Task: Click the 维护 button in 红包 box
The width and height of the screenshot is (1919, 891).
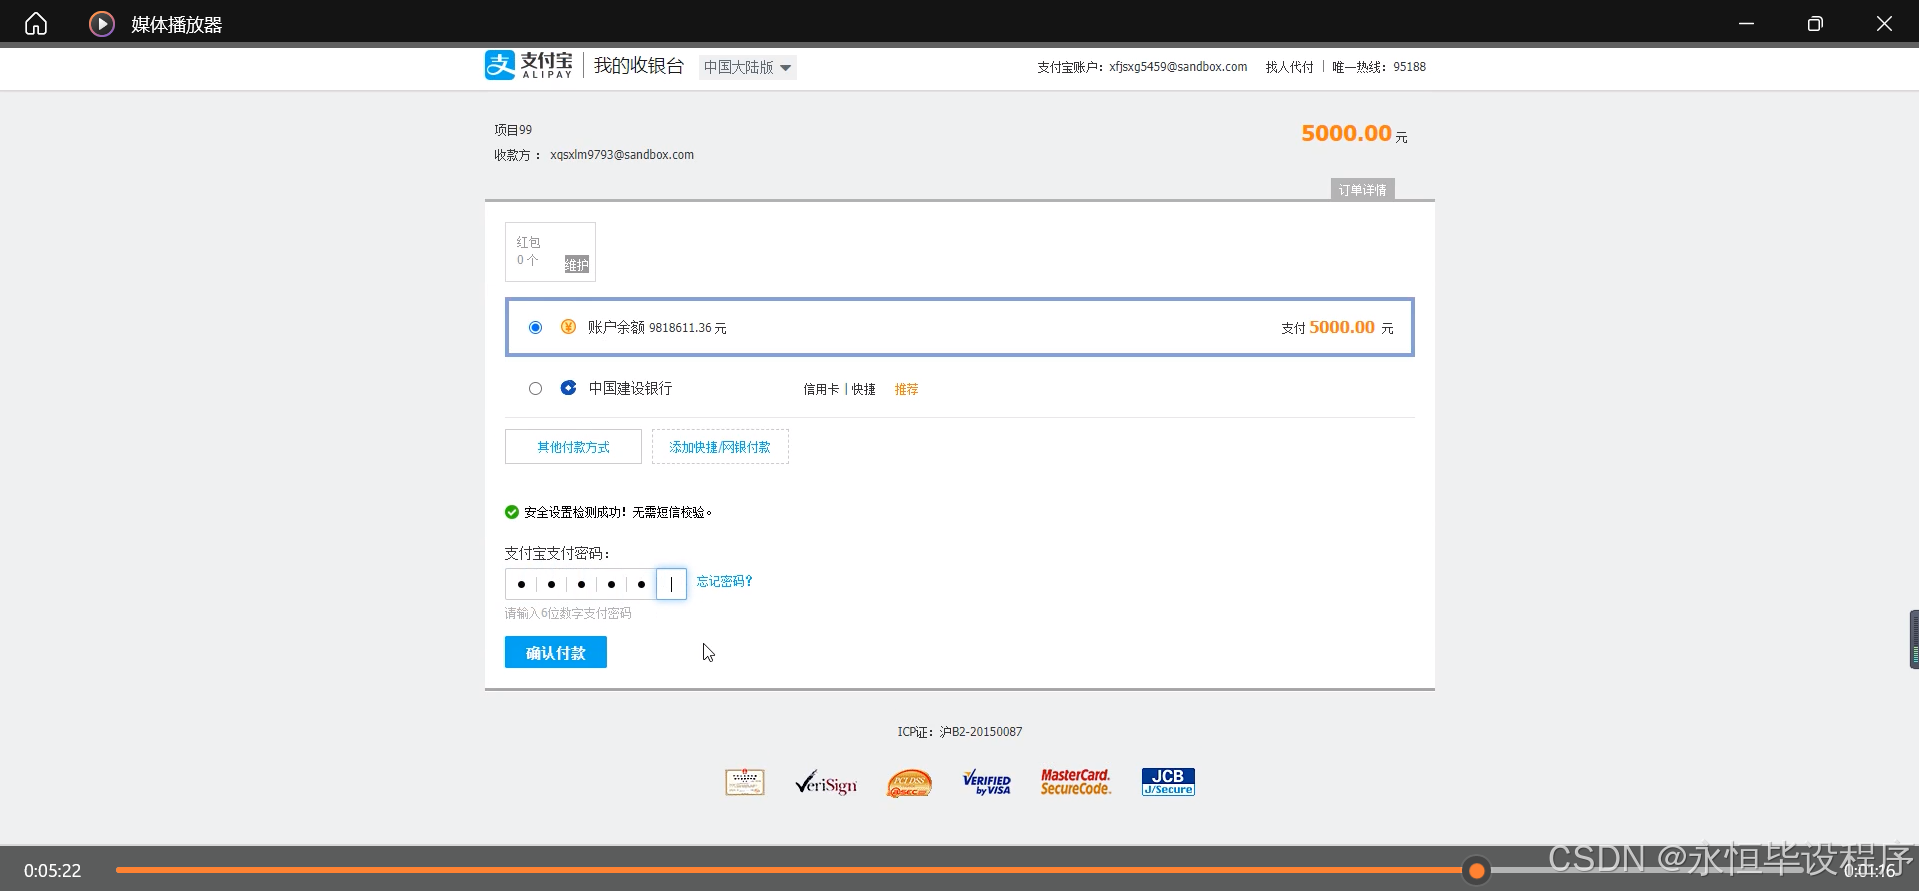Action: pos(577,265)
